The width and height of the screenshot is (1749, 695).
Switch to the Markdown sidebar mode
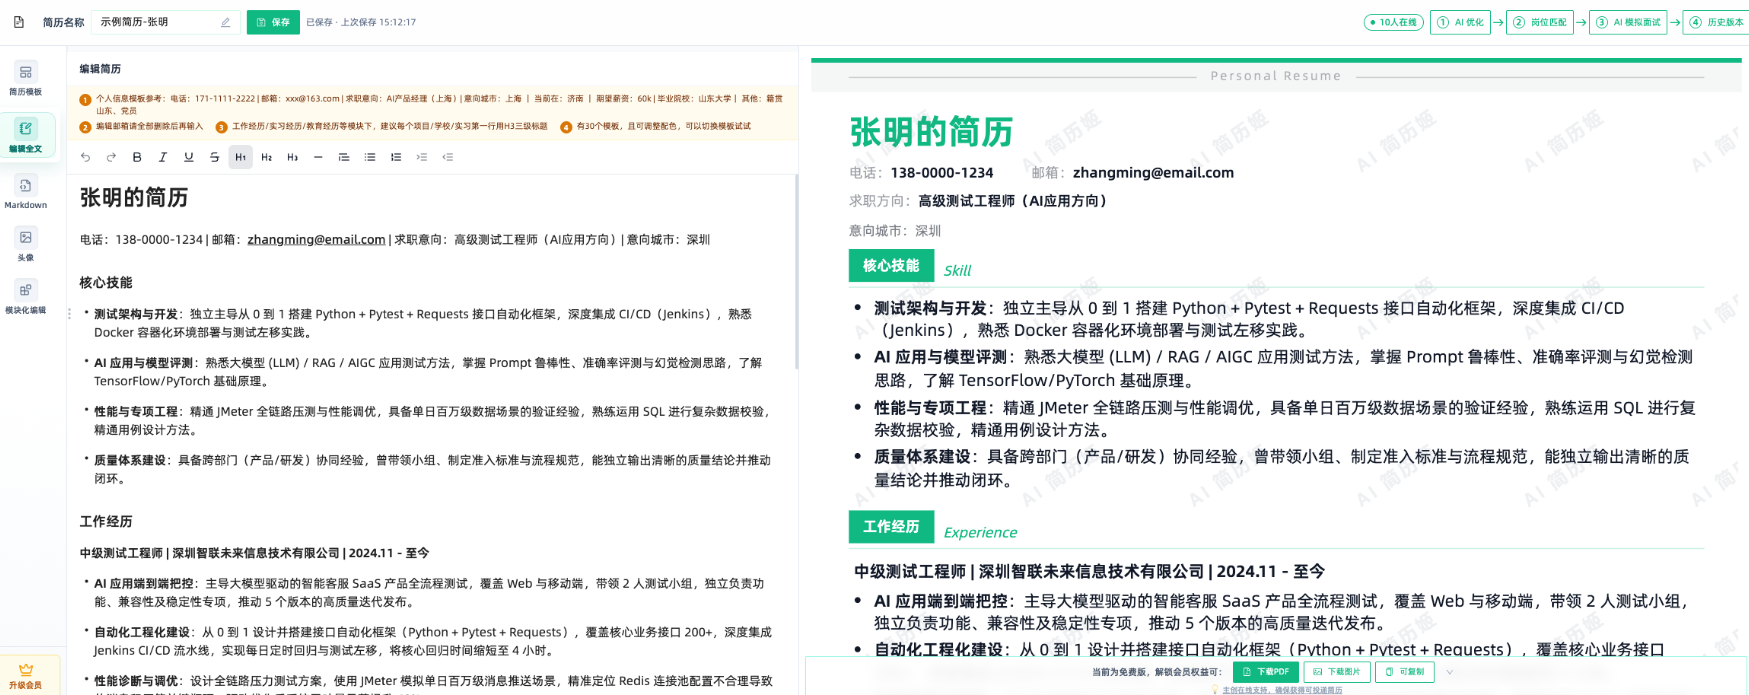click(26, 192)
